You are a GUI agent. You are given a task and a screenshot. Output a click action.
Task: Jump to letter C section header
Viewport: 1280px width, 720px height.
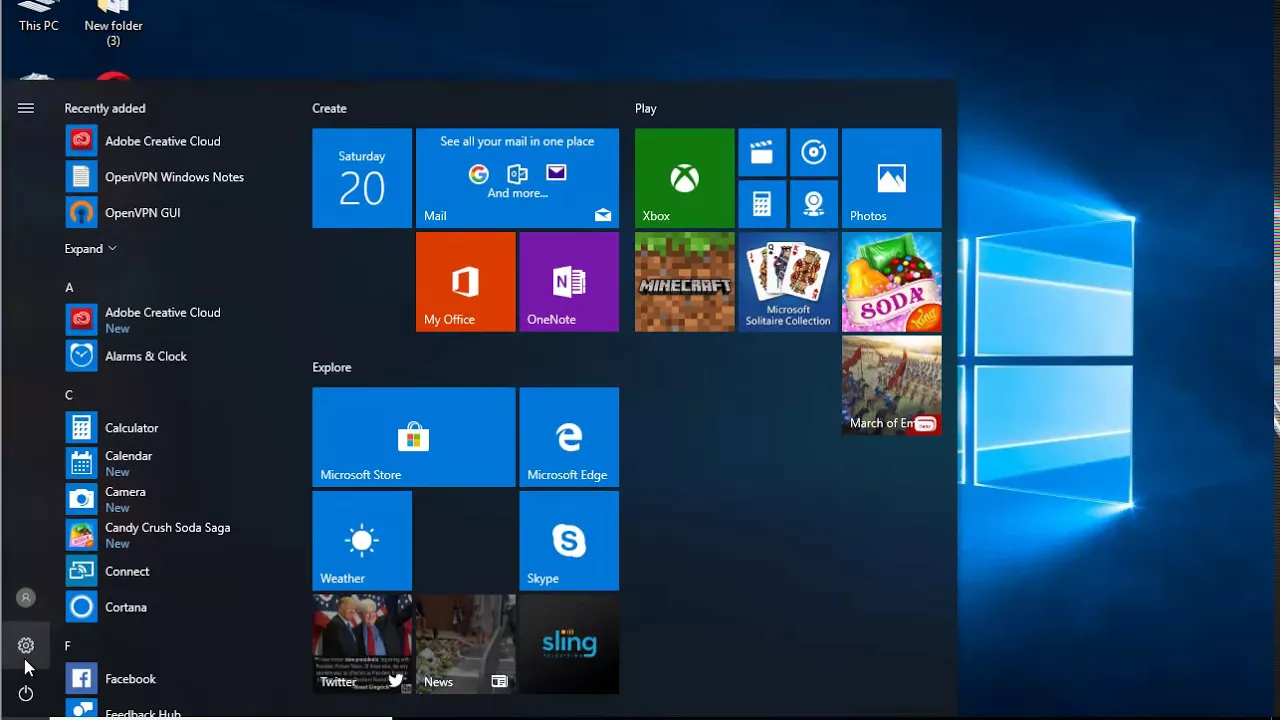coord(69,395)
